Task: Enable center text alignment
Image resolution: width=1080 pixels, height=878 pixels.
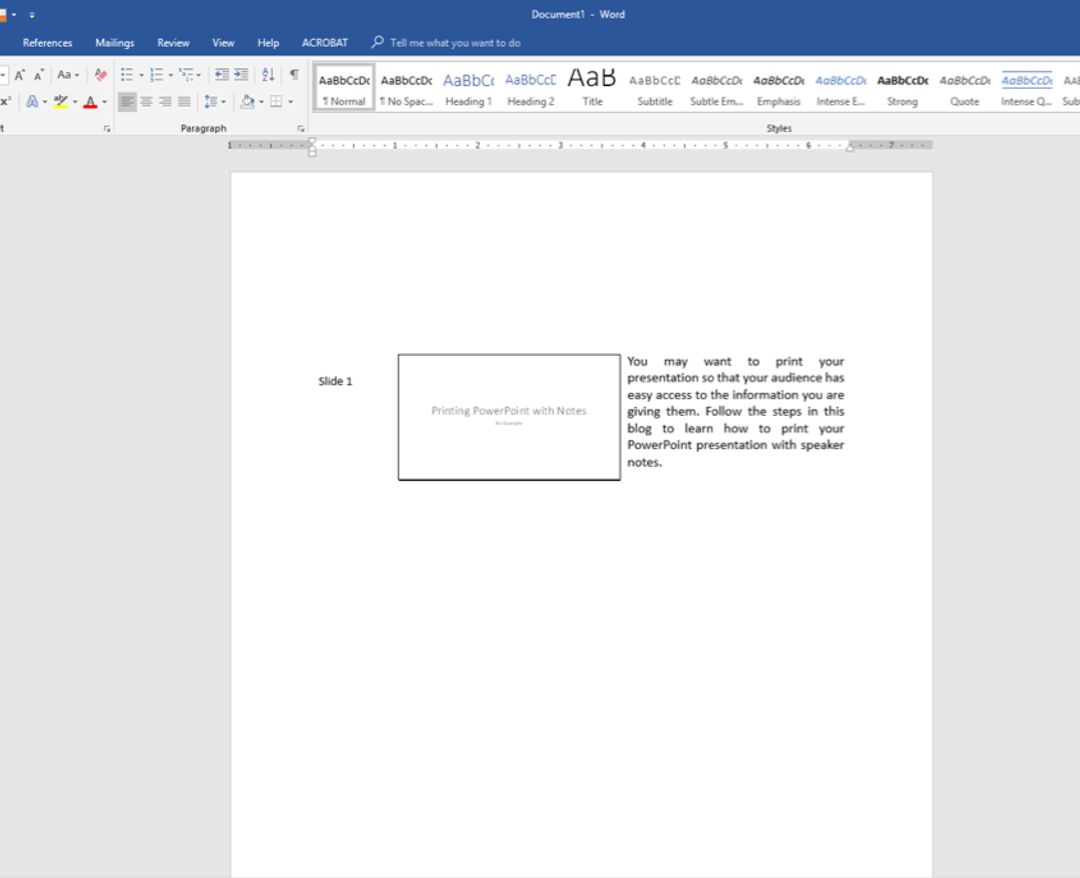Action: [x=146, y=101]
